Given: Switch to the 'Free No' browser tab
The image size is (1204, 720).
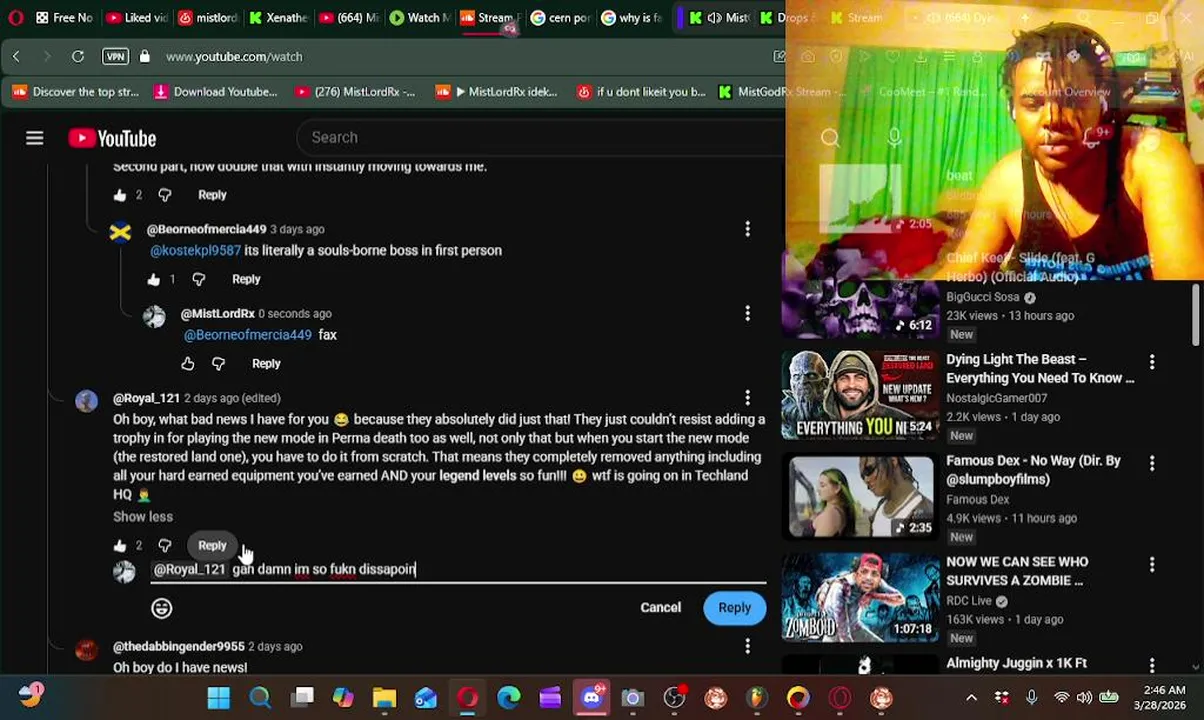Looking at the screenshot, I should (x=63, y=18).
